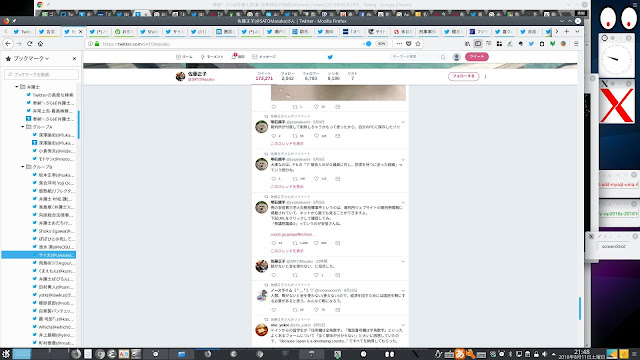640x360 pixels.
Task: Open the フォロワー count tab on profile
Action: pos(311,76)
